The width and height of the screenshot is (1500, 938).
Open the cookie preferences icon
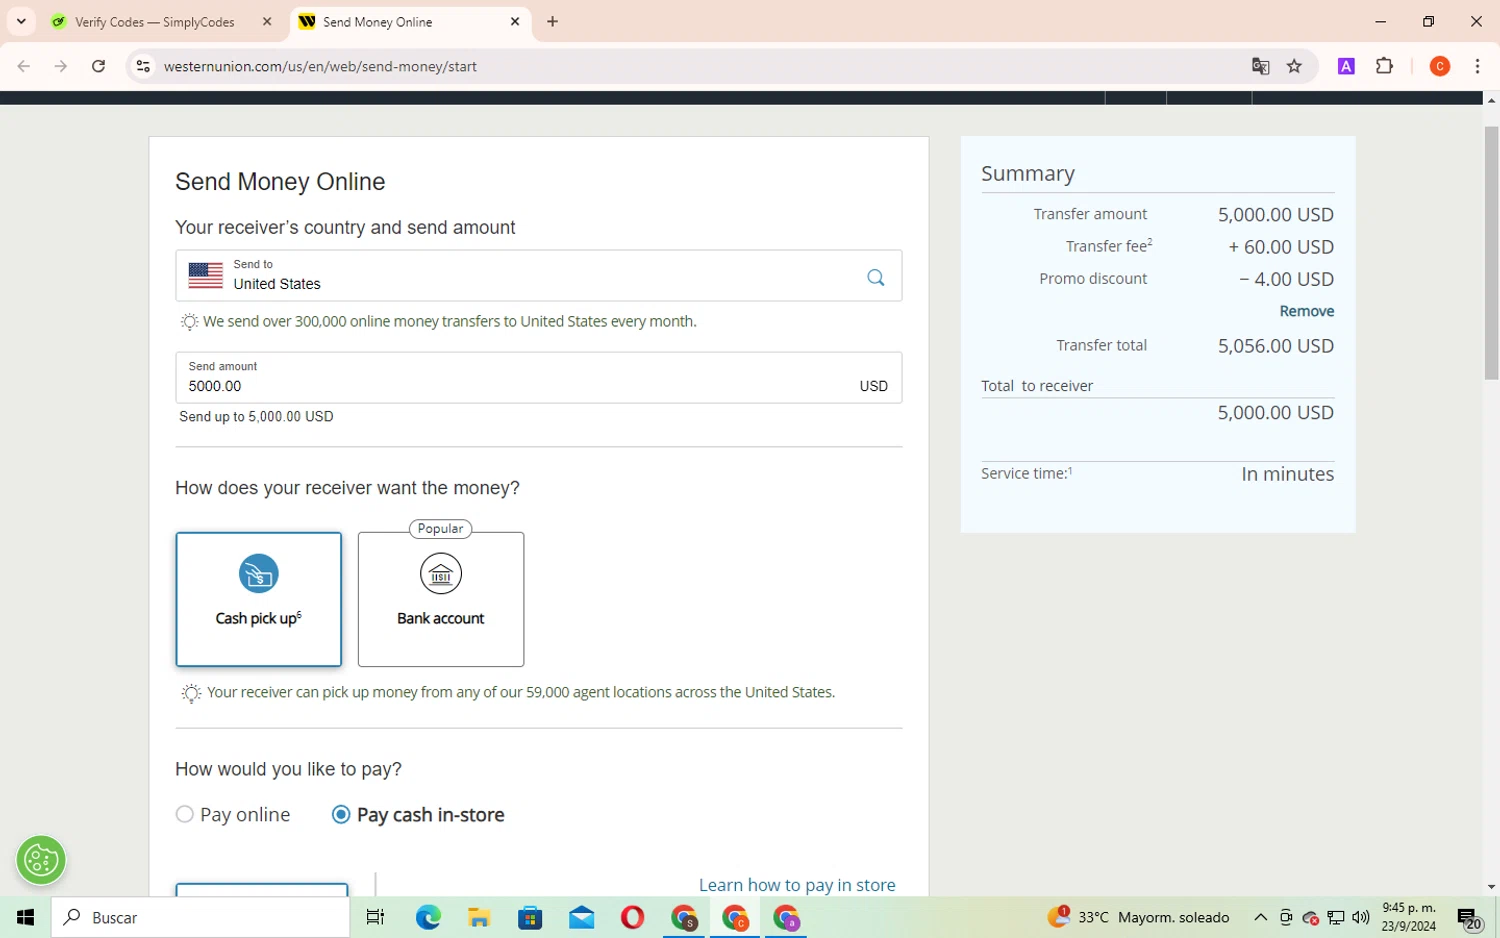pos(41,860)
